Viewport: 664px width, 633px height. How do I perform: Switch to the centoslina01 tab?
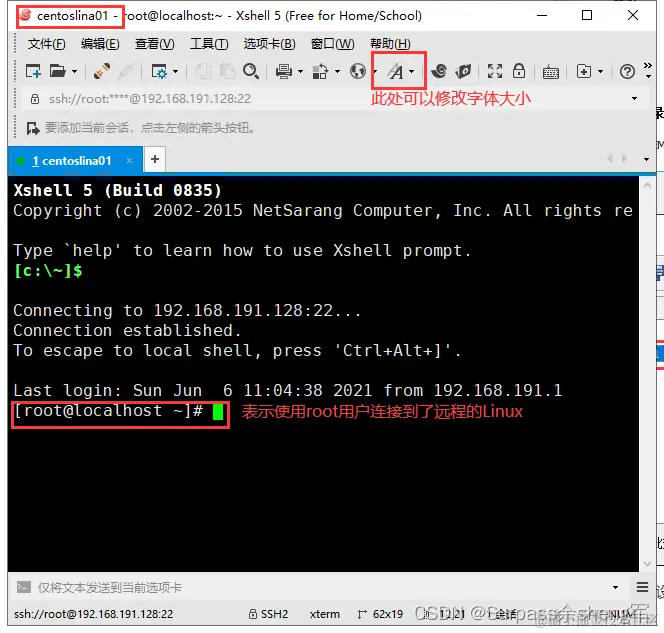tap(71, 161)
